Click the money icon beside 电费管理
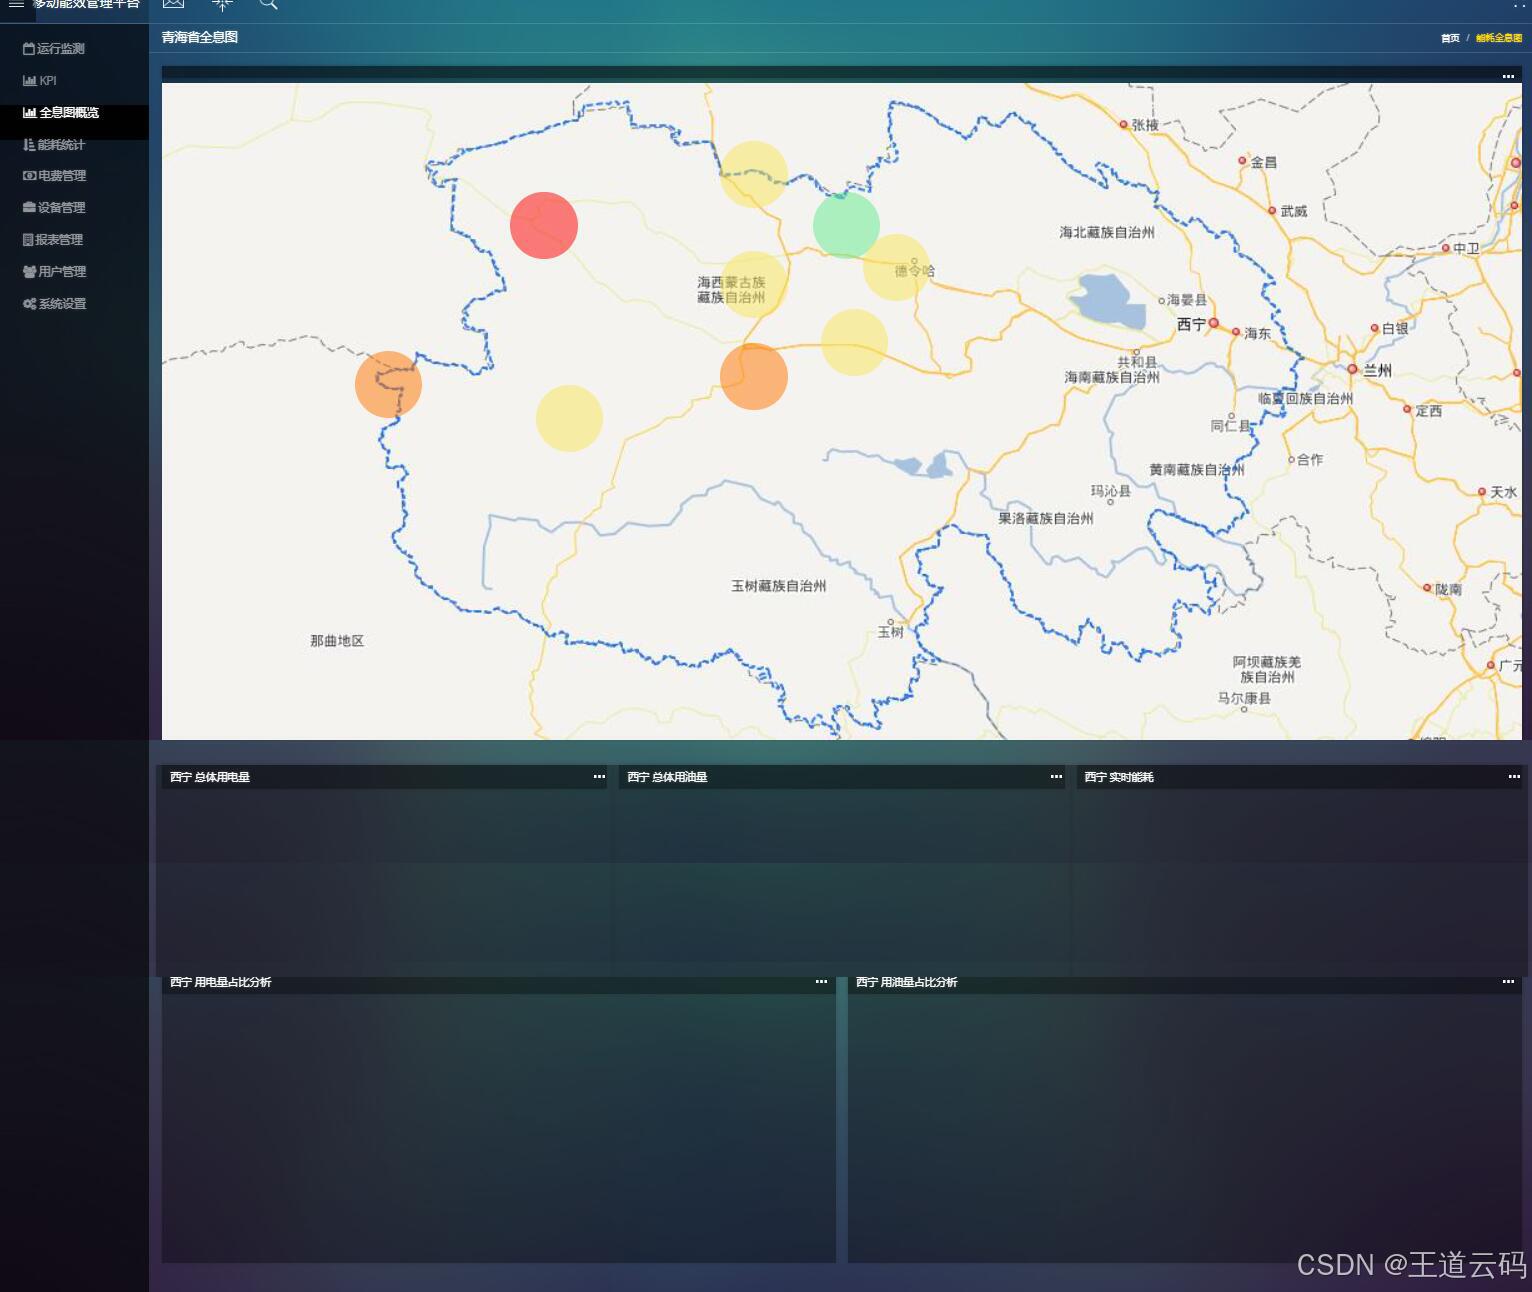 pyautogui.click(x=29, y=176)
